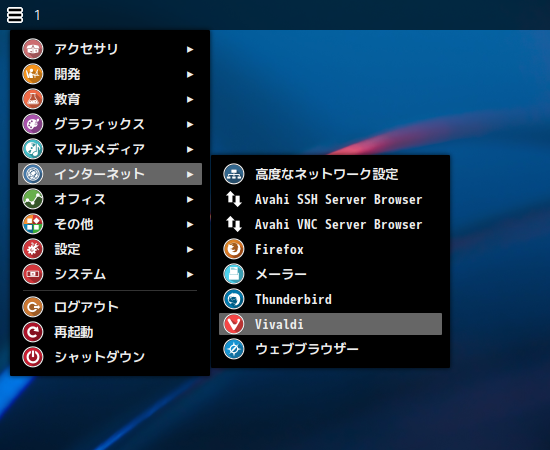Click the ウェブブラウザー compass icon
The image size is (550, 450).
(234, 349)
